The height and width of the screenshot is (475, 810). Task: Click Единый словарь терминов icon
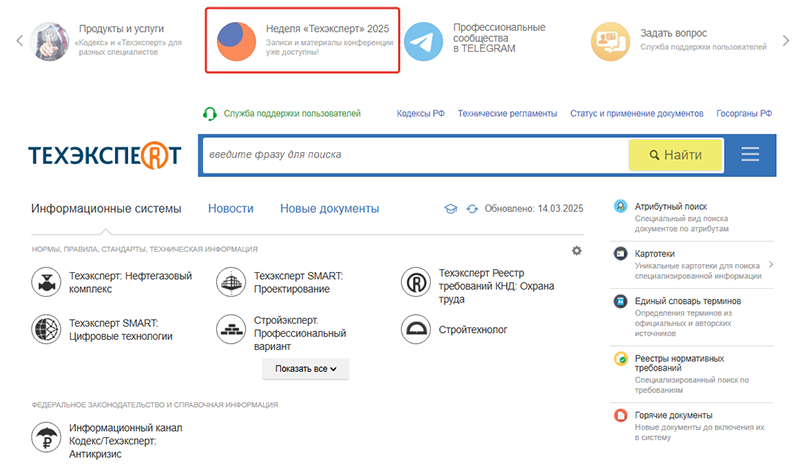pos(620,301)
